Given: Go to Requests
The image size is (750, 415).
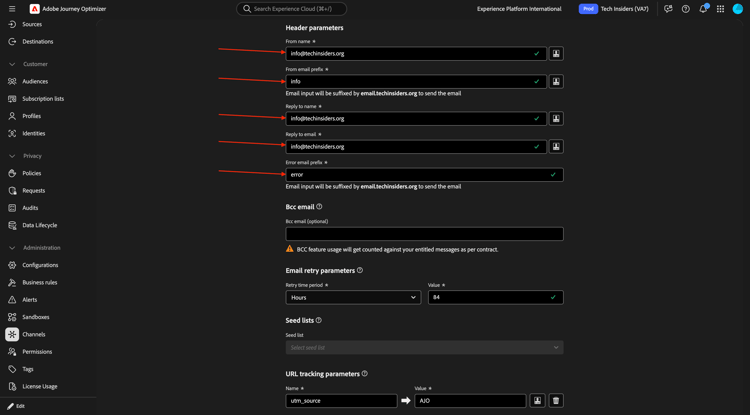Looking at the screenshot, I should pyautogui.click(x=33, y=190).
